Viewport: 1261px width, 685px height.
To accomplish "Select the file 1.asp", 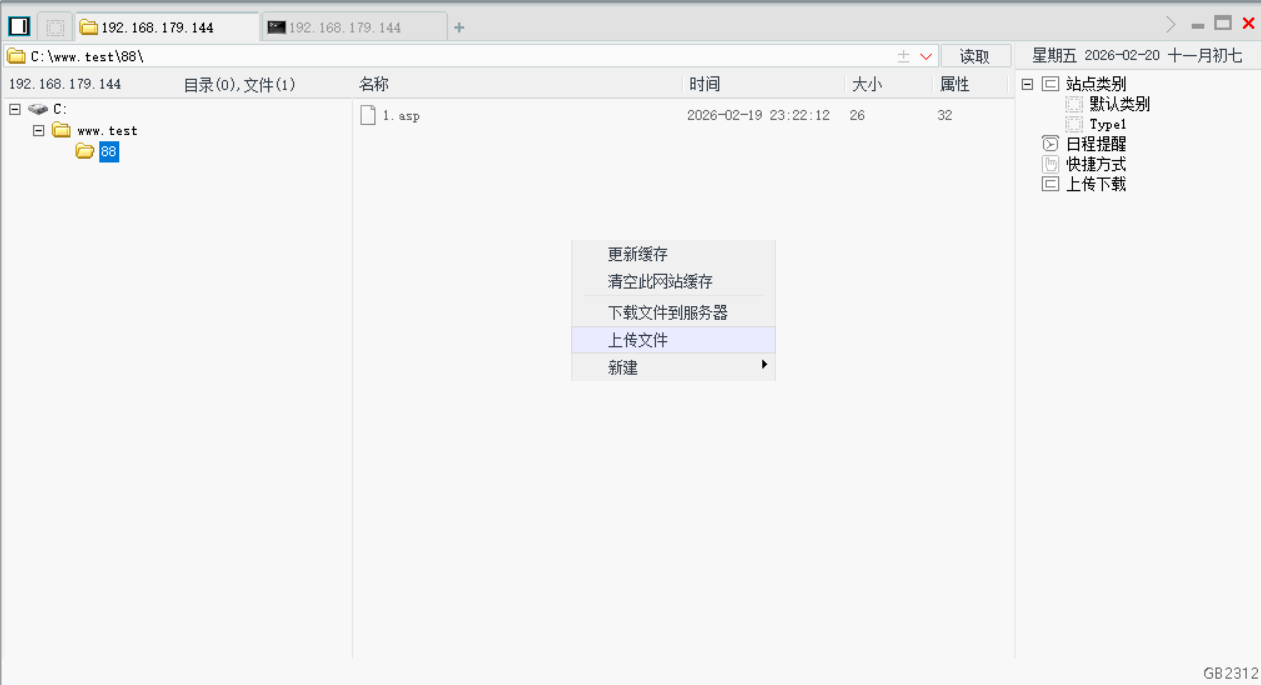I will pos(401,116).
